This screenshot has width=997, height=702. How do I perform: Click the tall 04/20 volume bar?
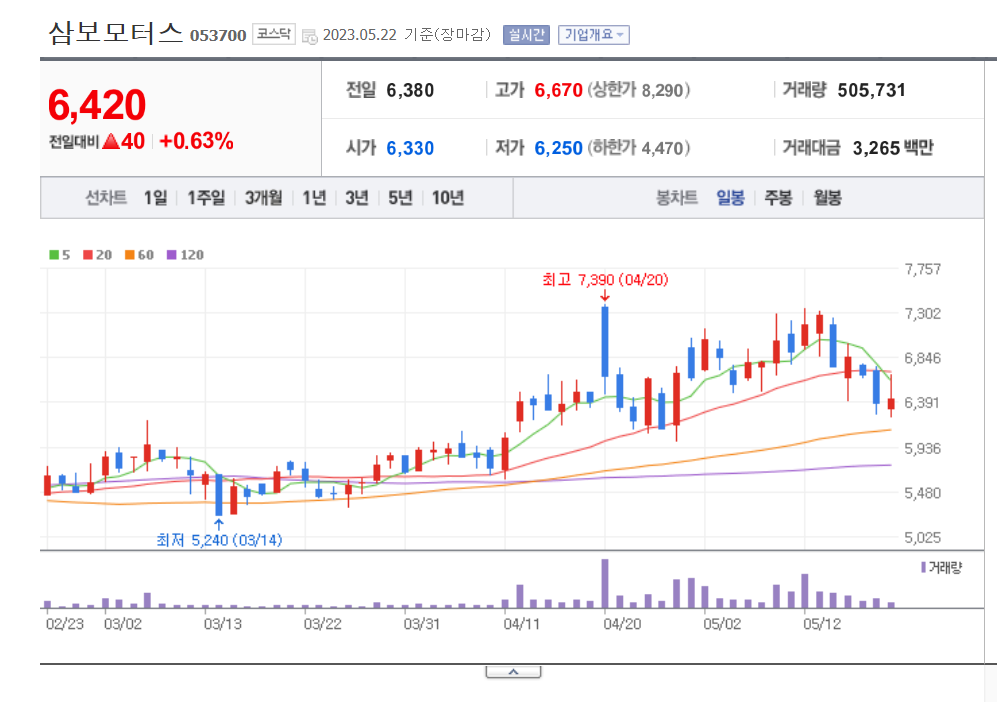coord(605,583)
